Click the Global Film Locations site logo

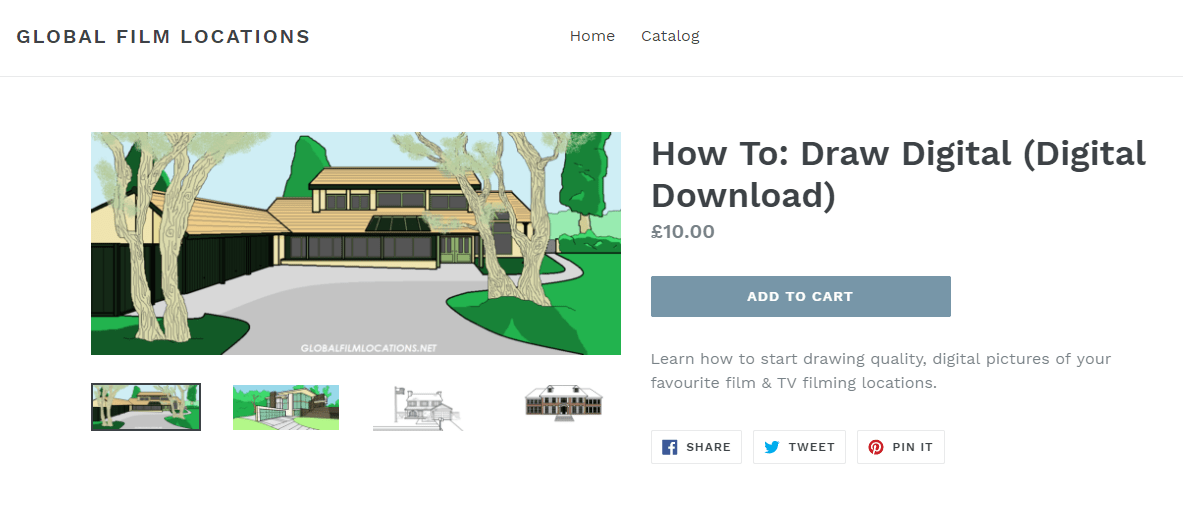tap(163, 37)
